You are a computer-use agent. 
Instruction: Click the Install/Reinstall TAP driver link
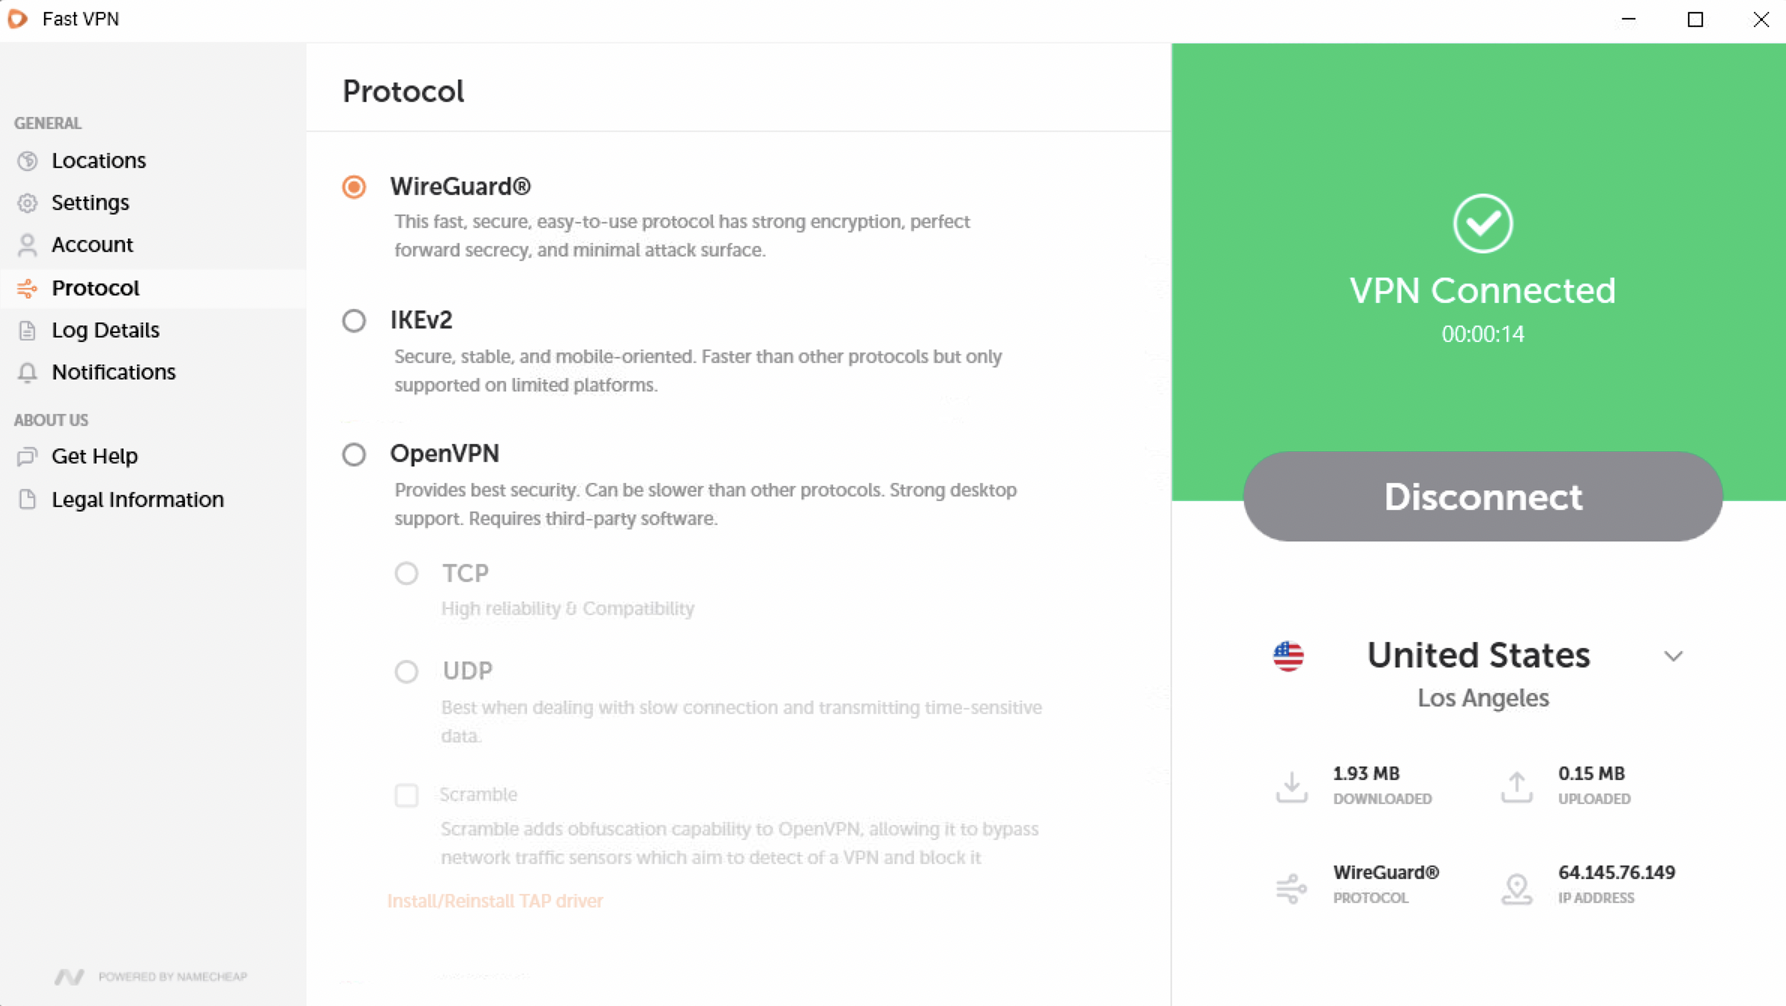coord(495,901)
